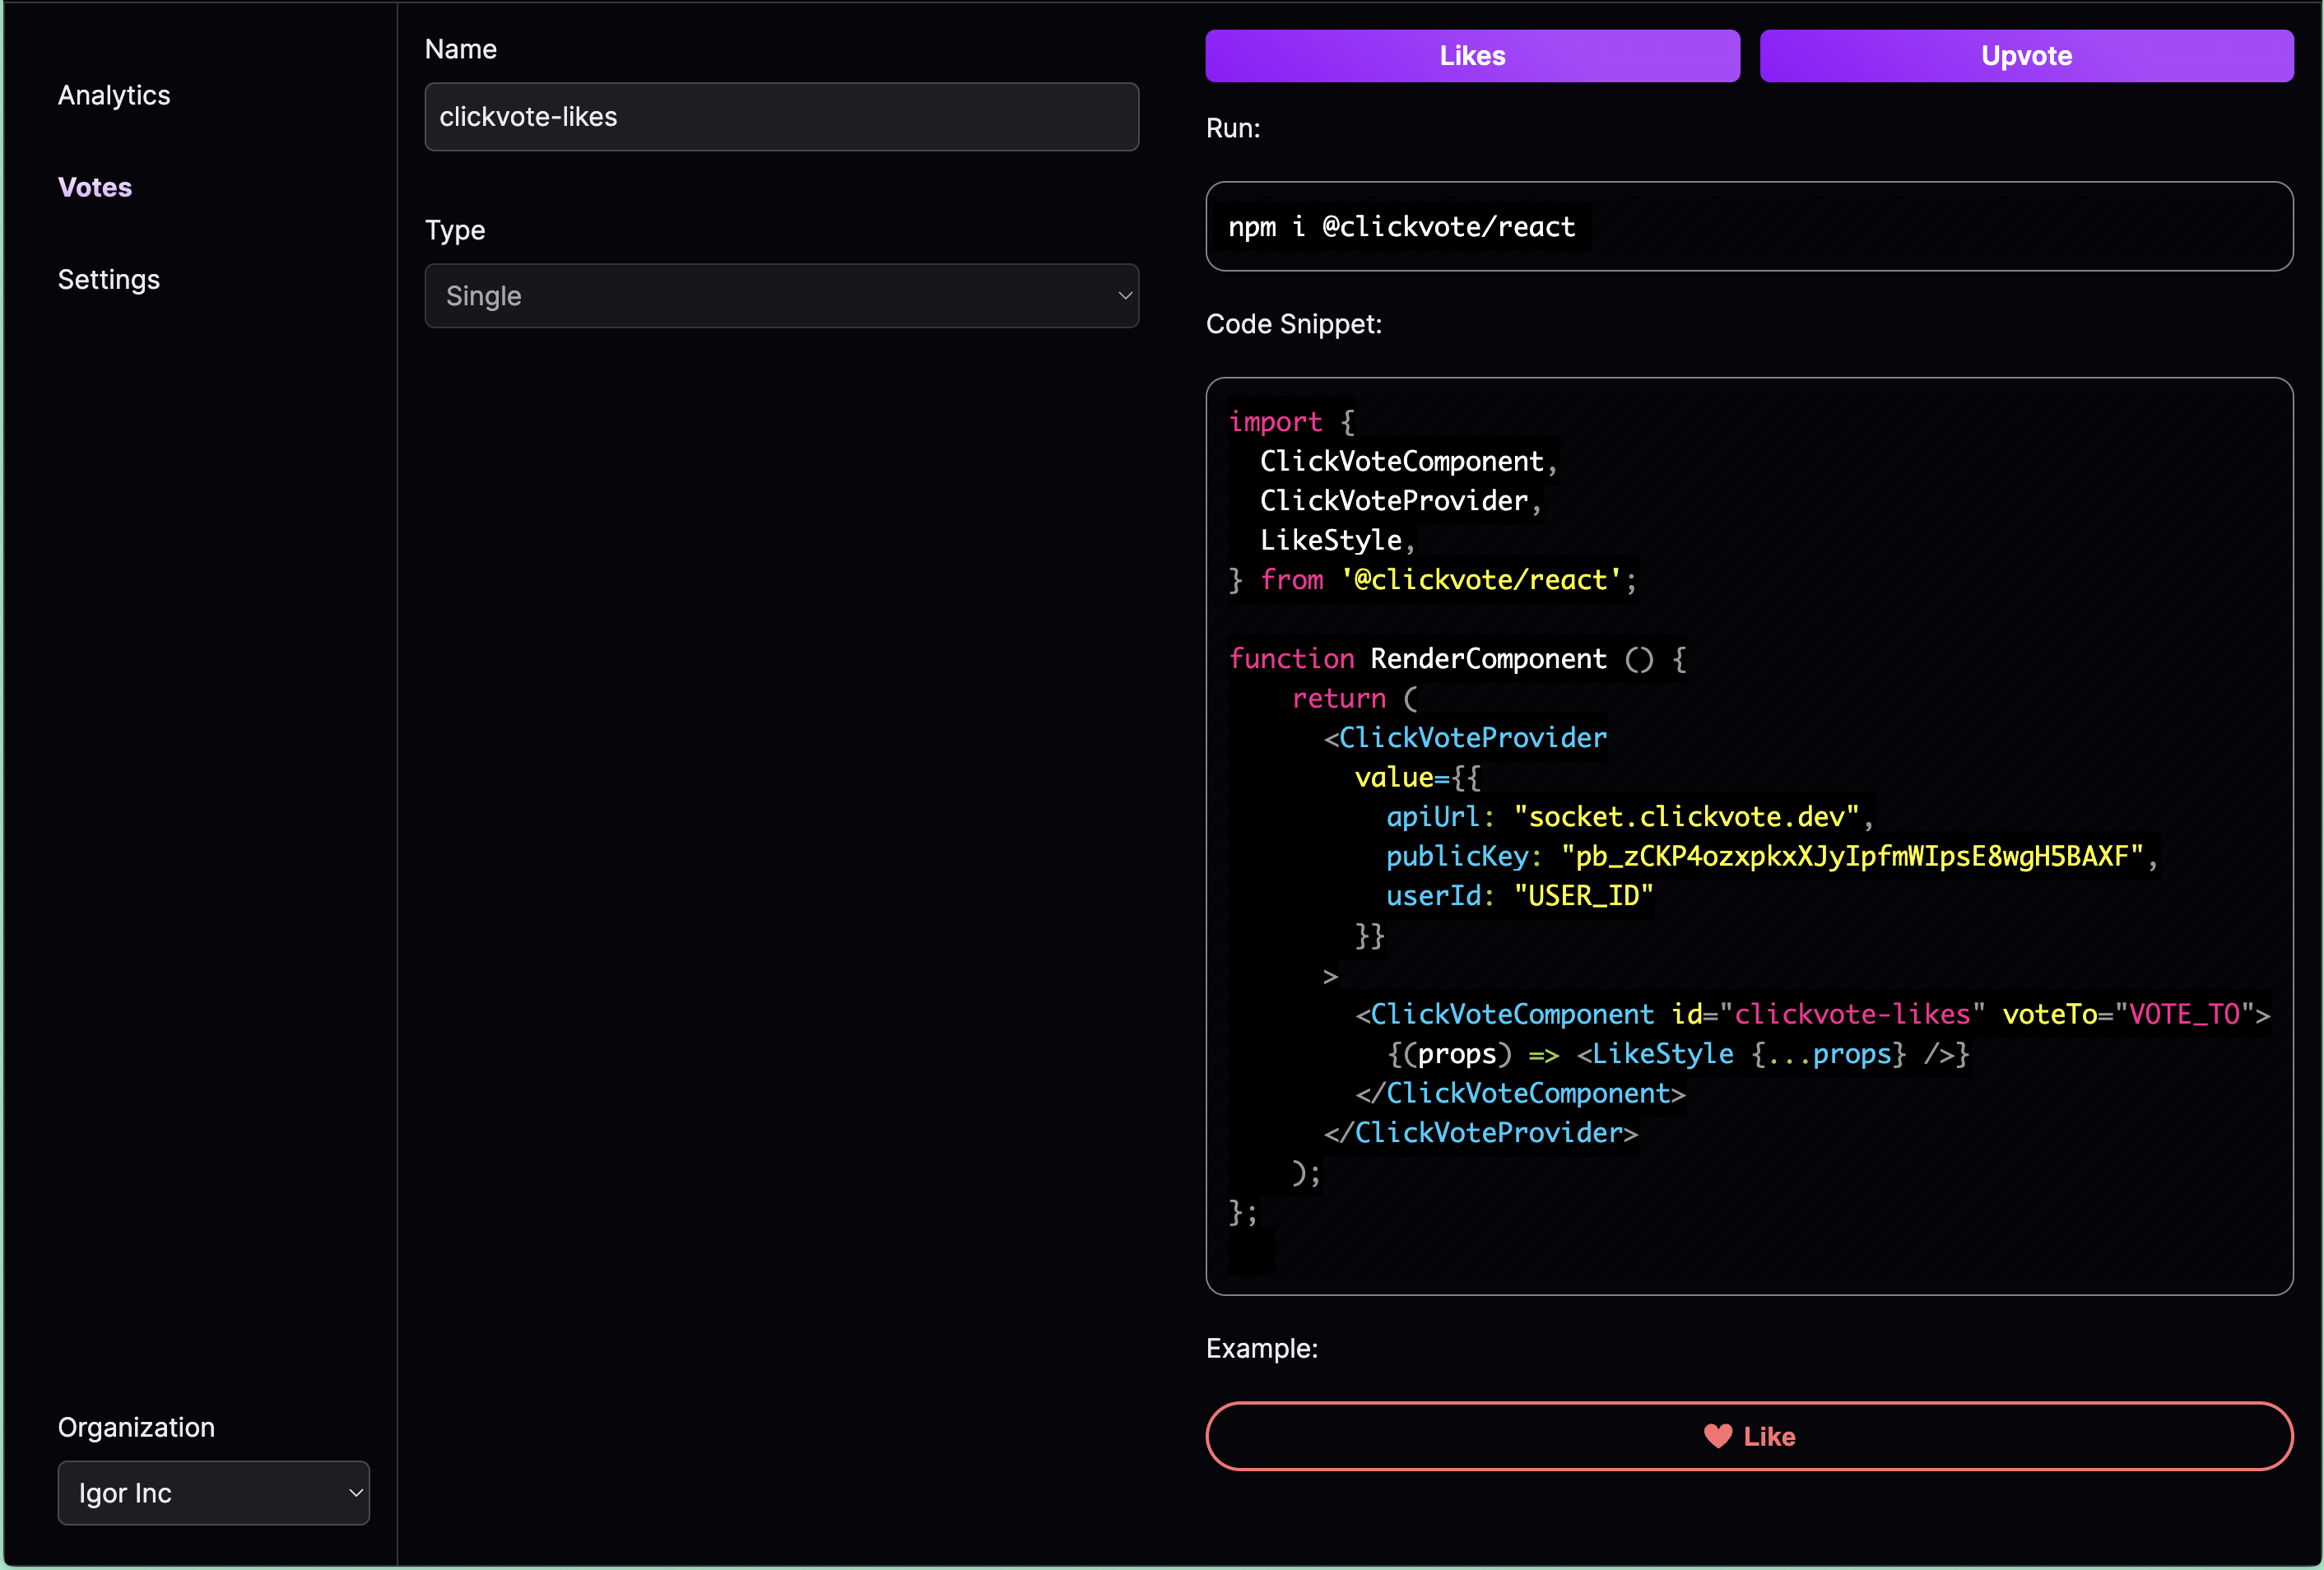The image size is (2324, 1570).
Task: Click the chevron on the Type dropdown
Action: point(1124,296)
